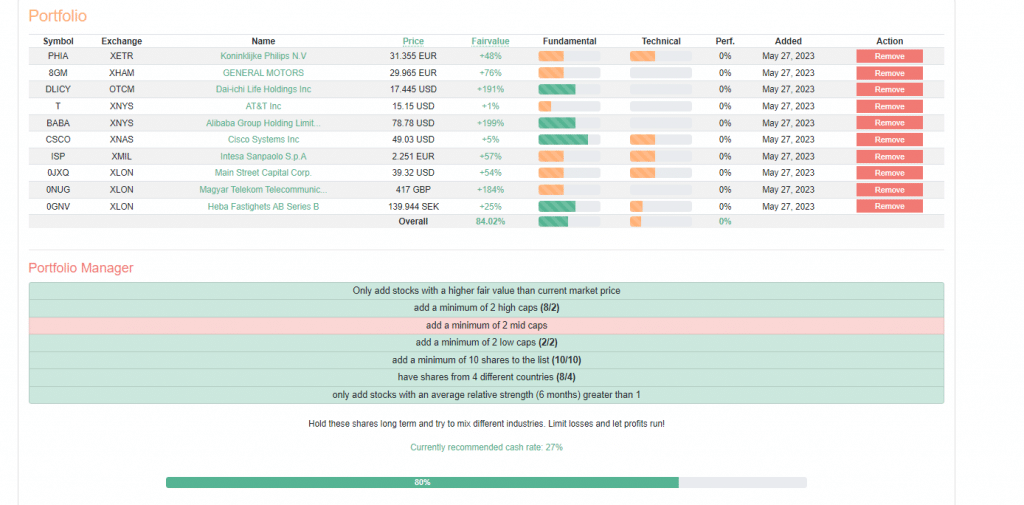Click the OTCM exchange cell
1024x505 pixels.
(121, 90)
